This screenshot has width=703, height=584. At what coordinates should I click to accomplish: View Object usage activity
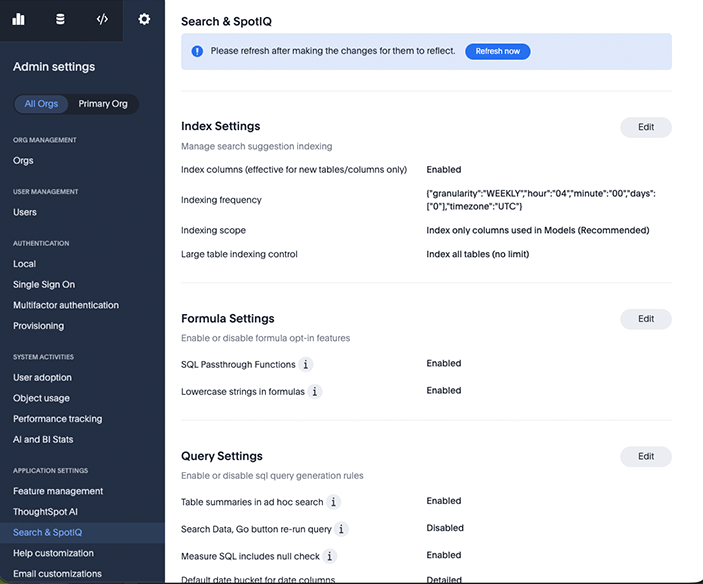tap(41, 398)
